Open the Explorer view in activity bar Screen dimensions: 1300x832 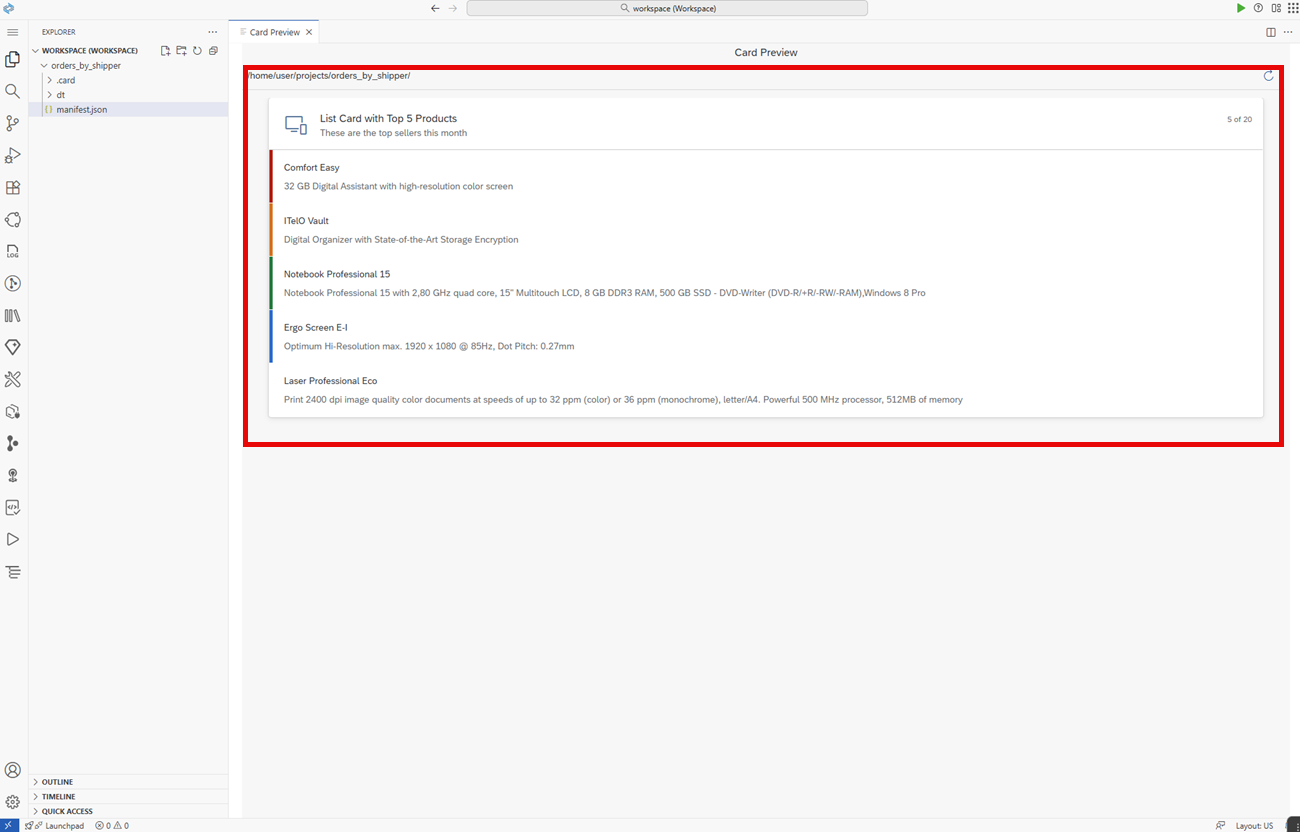[x=13, y=59]
